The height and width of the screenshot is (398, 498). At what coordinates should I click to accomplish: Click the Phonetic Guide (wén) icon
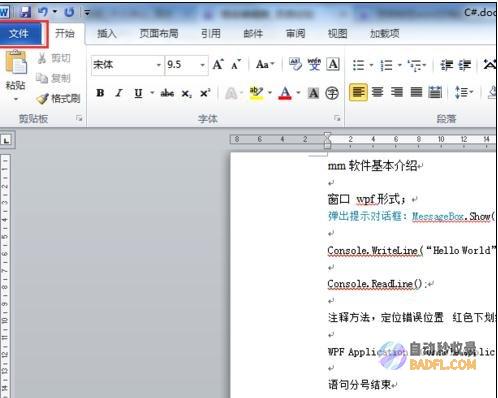pyautogui.click(x=314, y=64)
